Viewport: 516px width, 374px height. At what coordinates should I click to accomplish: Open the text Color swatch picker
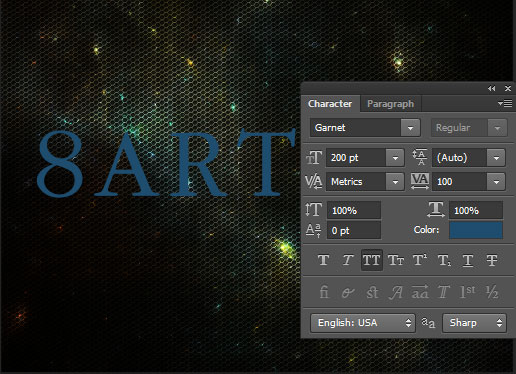point(476,230)
